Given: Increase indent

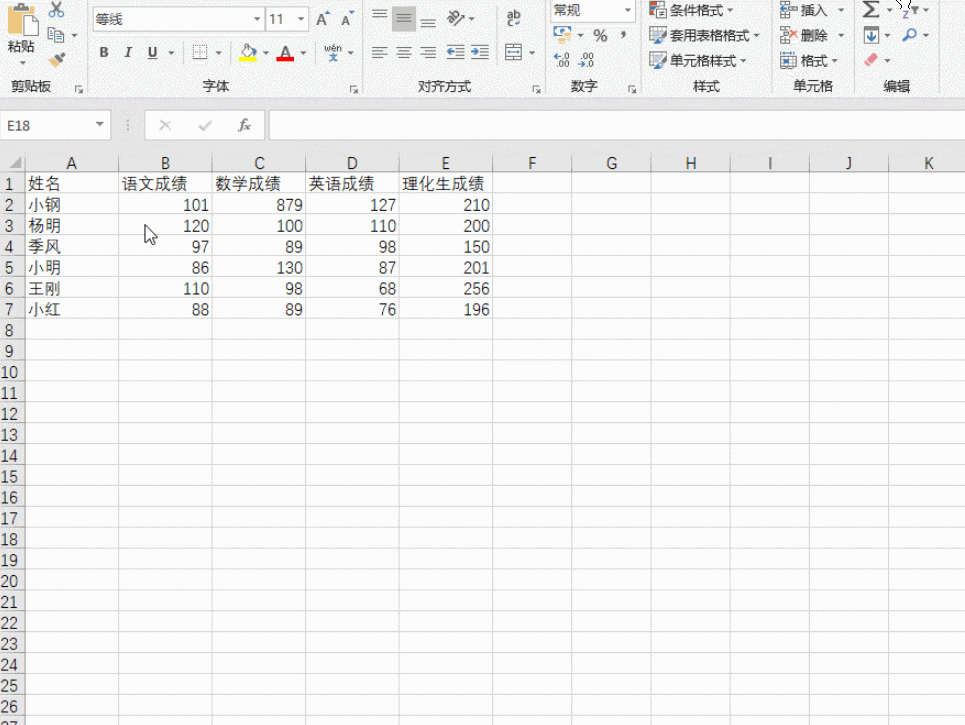Looking at the screenshot, I should point(480,53).
